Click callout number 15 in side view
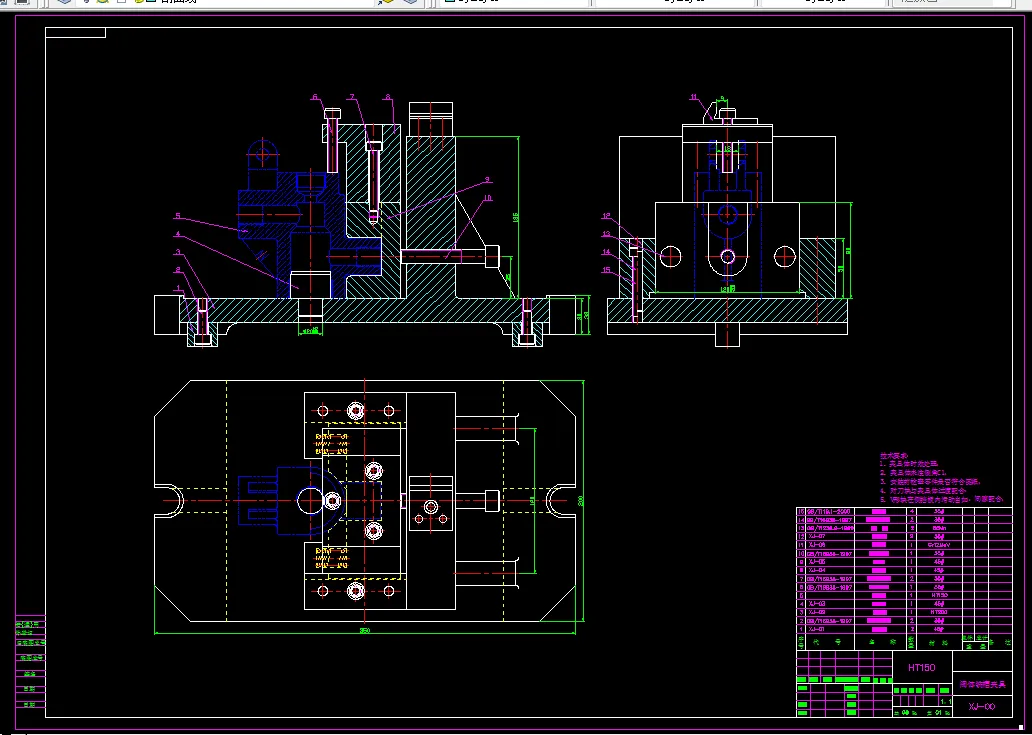The image size is (1032, 735). click(606, 270)
